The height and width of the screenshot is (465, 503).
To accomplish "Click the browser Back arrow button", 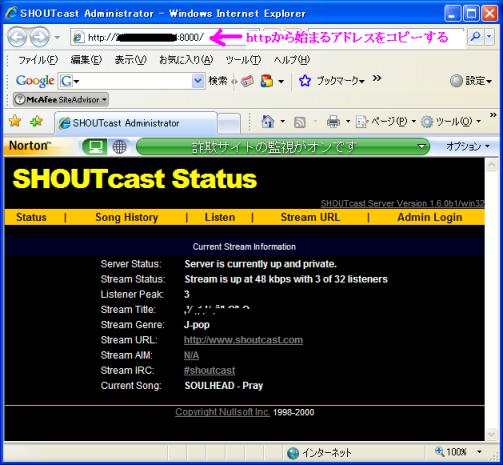I will click(17, 37).
